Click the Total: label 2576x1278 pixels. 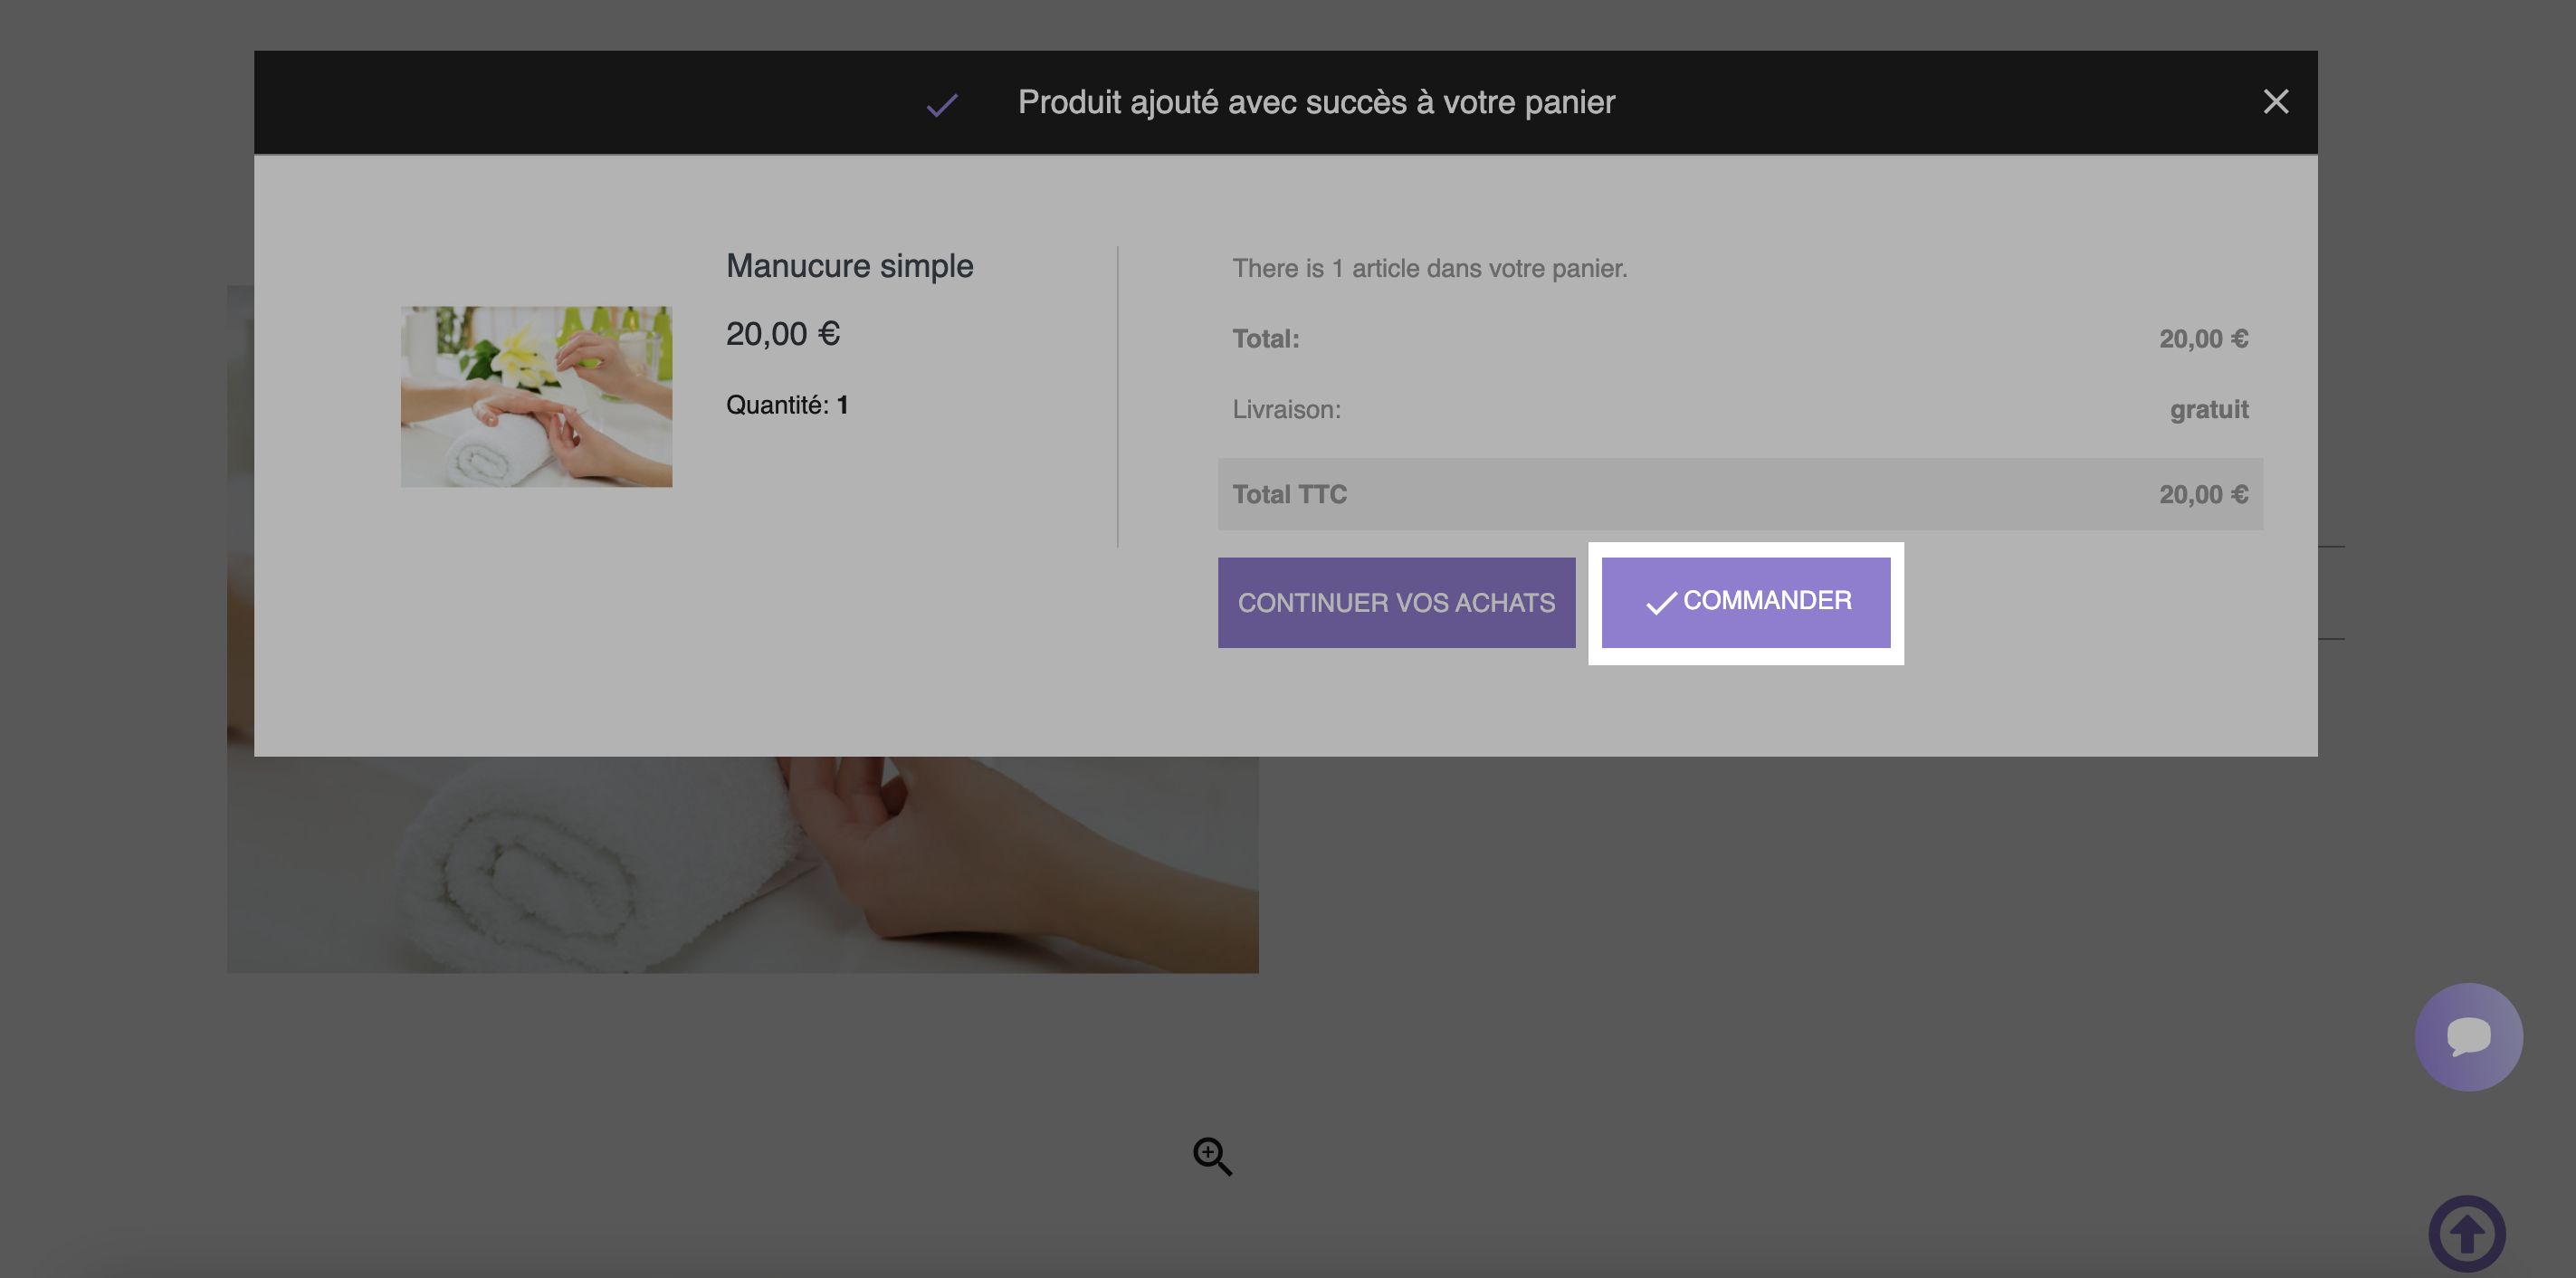coord(1265,338)
